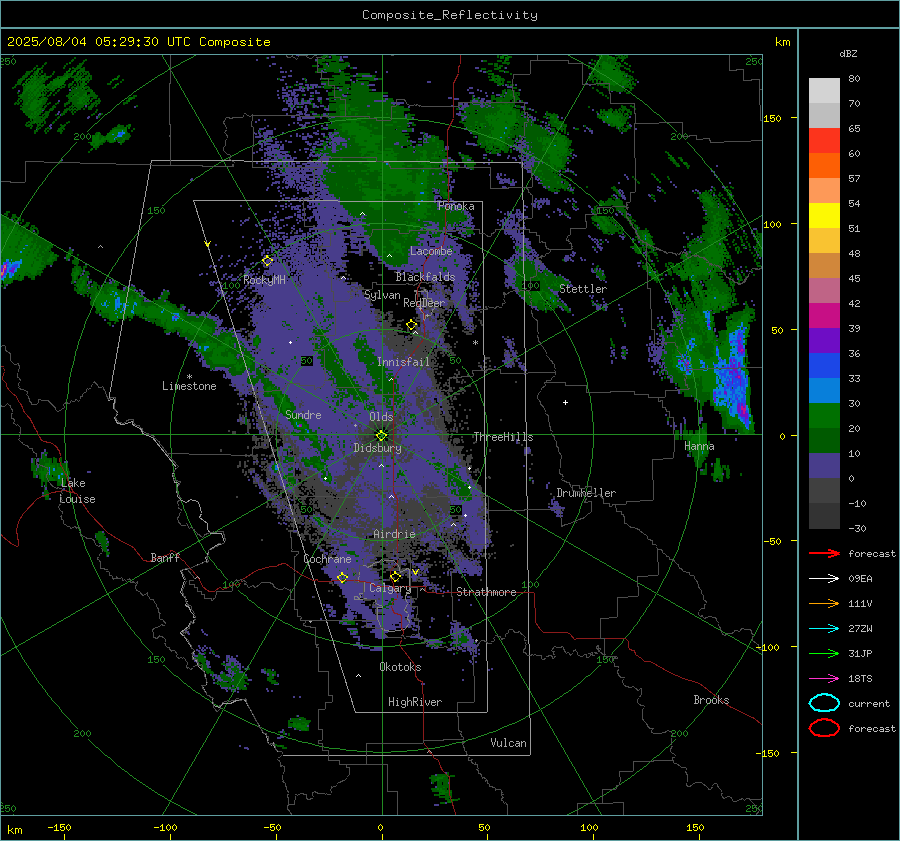
Task: Click the red forecast ellipse legend icon
Action: click(824, 728)
